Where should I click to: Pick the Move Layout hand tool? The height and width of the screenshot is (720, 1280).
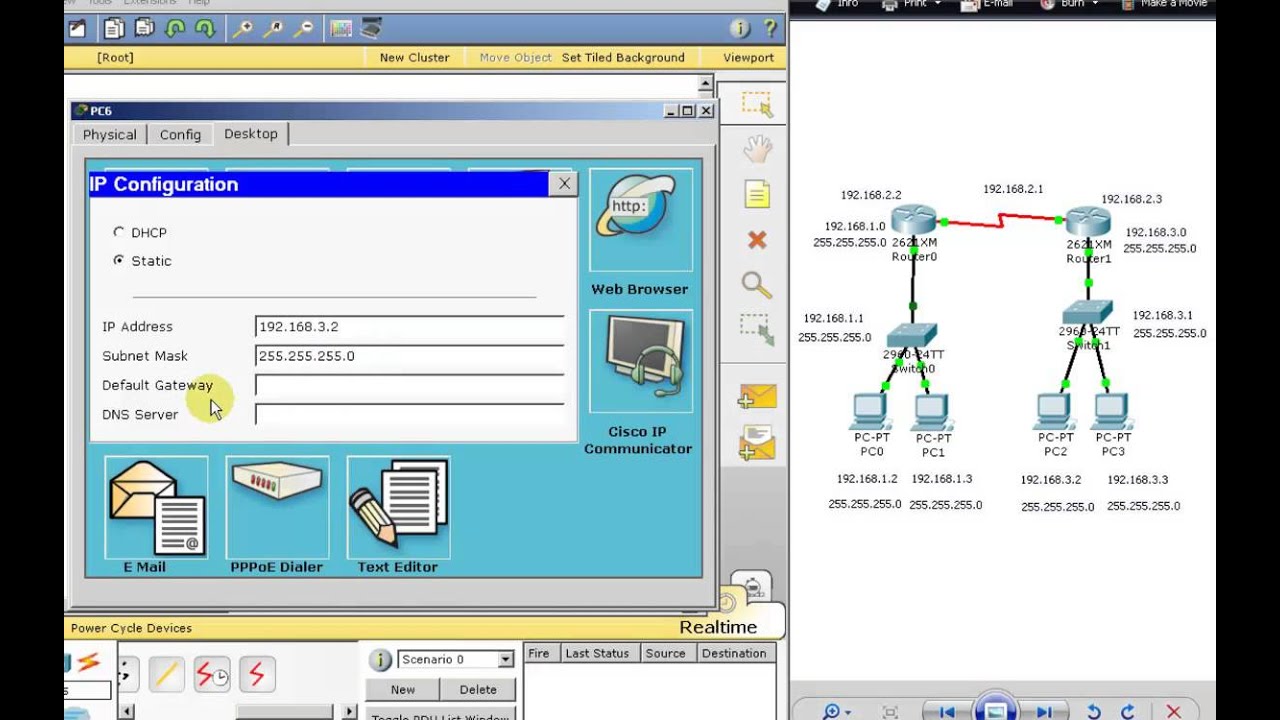click(757, 150)
